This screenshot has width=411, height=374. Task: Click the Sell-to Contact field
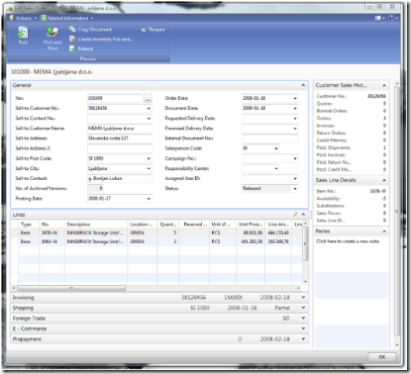coord(119,178)
